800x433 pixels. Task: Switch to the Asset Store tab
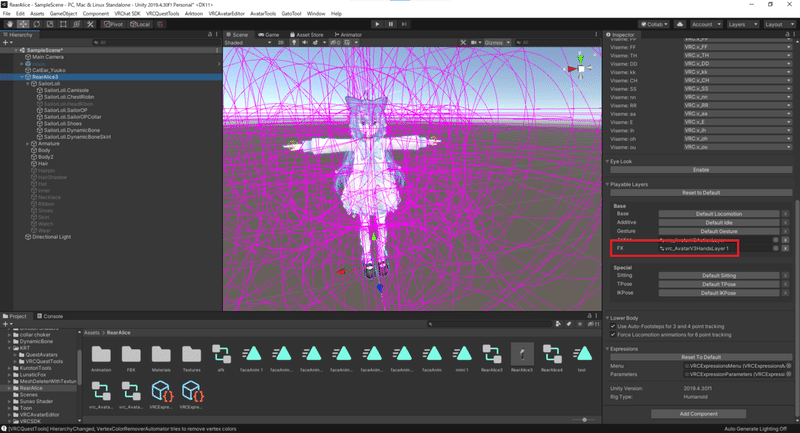306,35
